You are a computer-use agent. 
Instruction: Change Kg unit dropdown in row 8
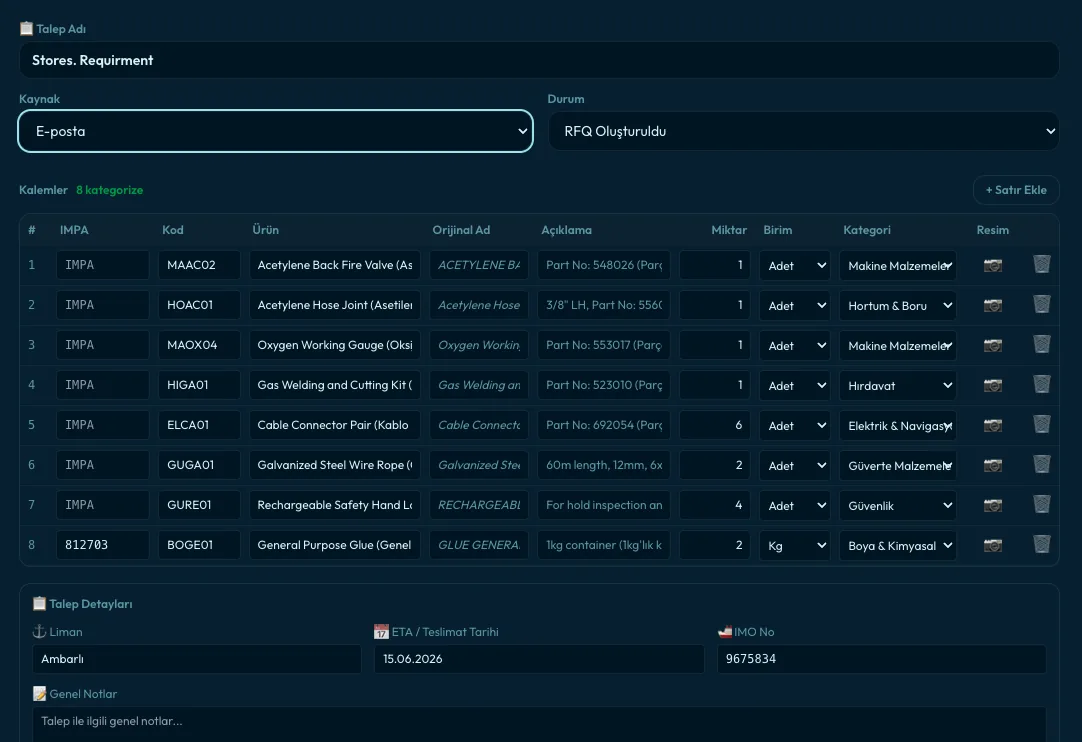pos(795,545)
